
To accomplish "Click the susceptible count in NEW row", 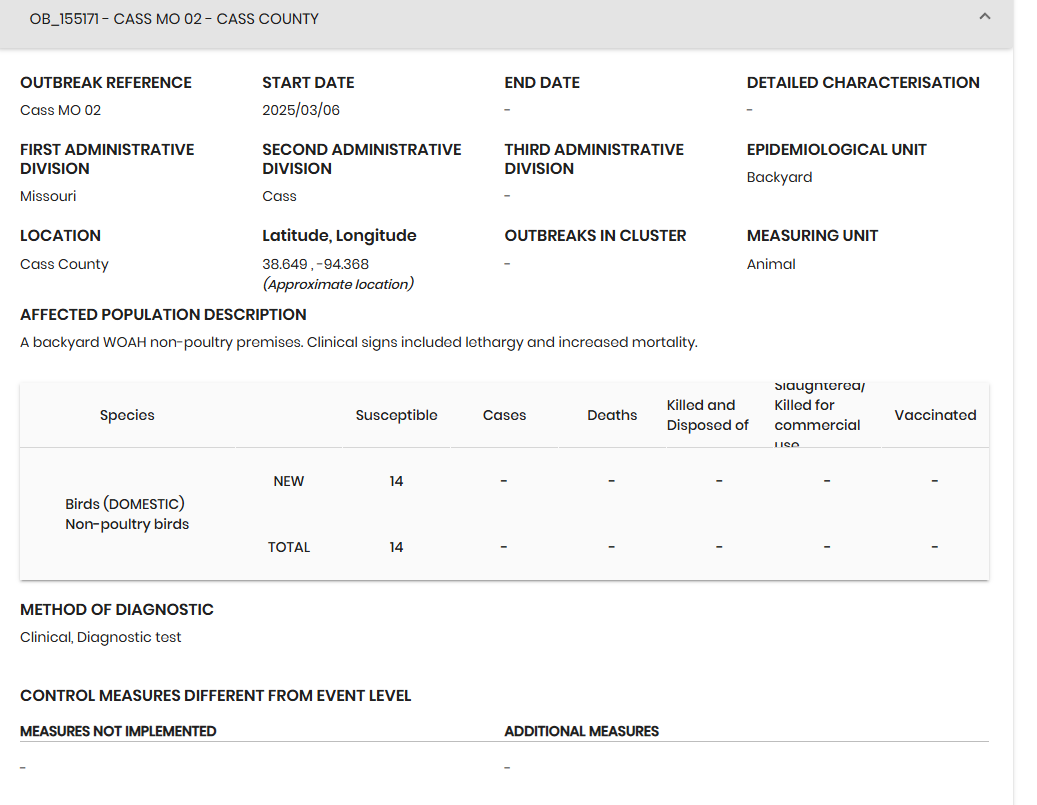I will [x=396, y=481].
